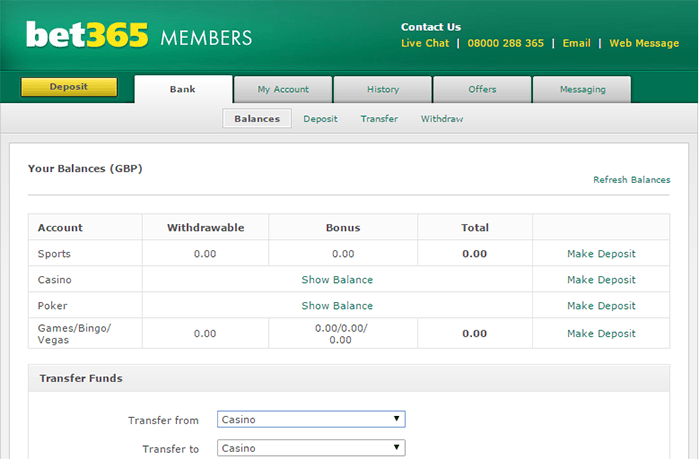Screen dimensions: 699x459
Task: Show Balance for the Poker account
Action: (337, 306)
